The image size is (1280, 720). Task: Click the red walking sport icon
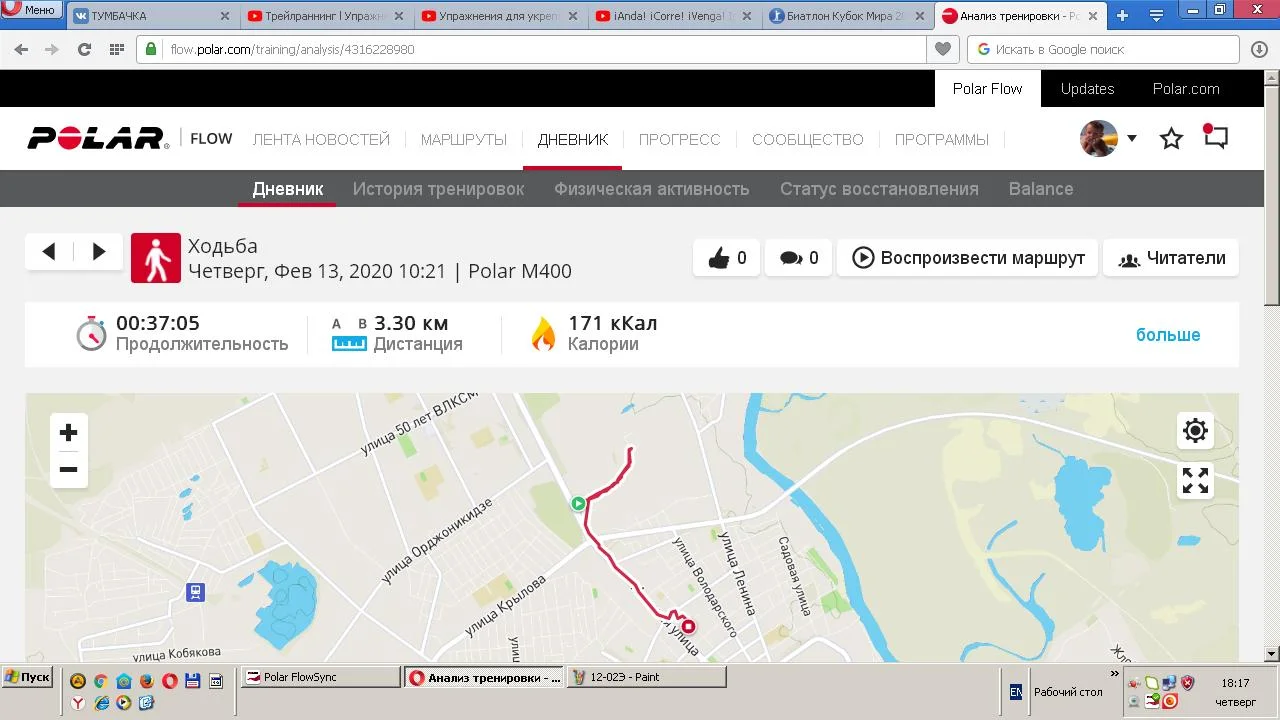click(156, 258)
